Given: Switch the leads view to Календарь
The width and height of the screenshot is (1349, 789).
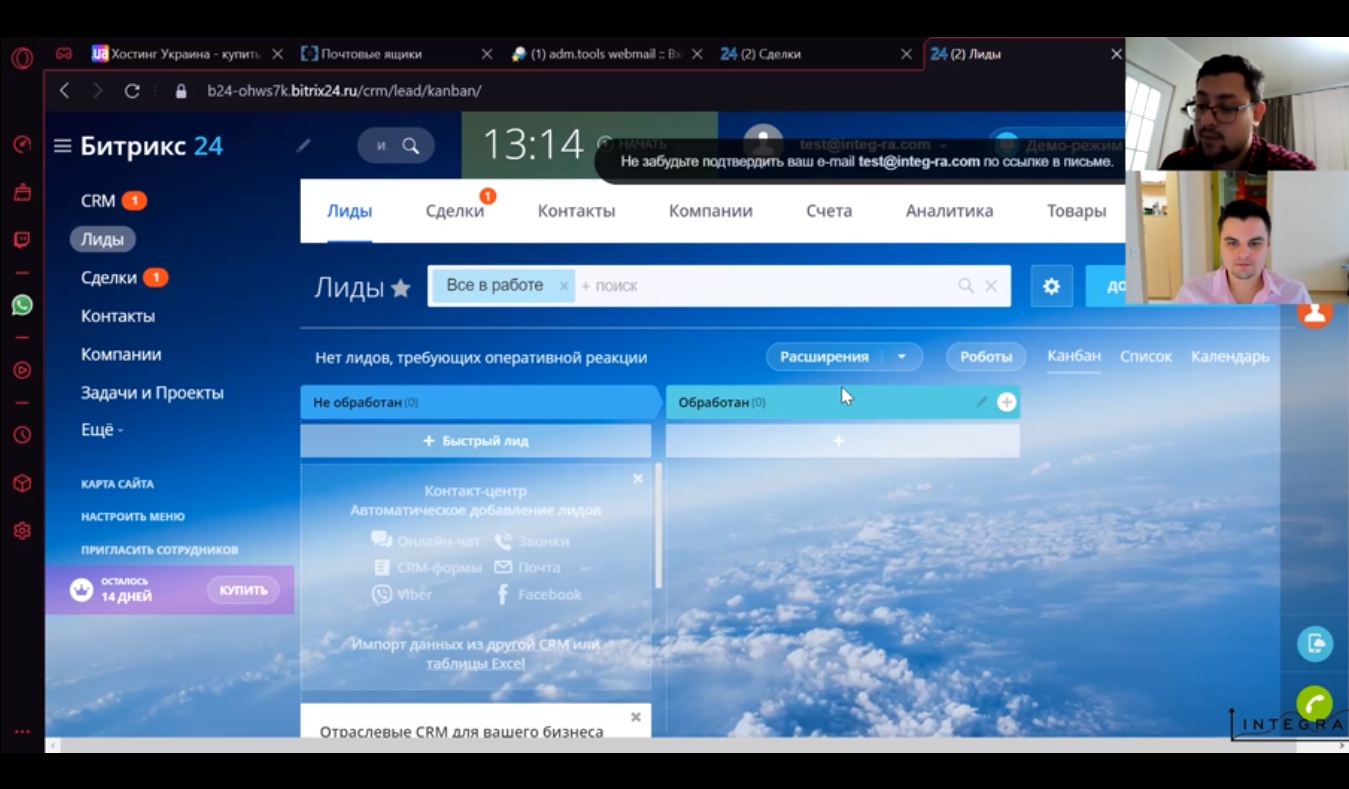Looking at the screenshot, I should click(x=1230, y=356).
